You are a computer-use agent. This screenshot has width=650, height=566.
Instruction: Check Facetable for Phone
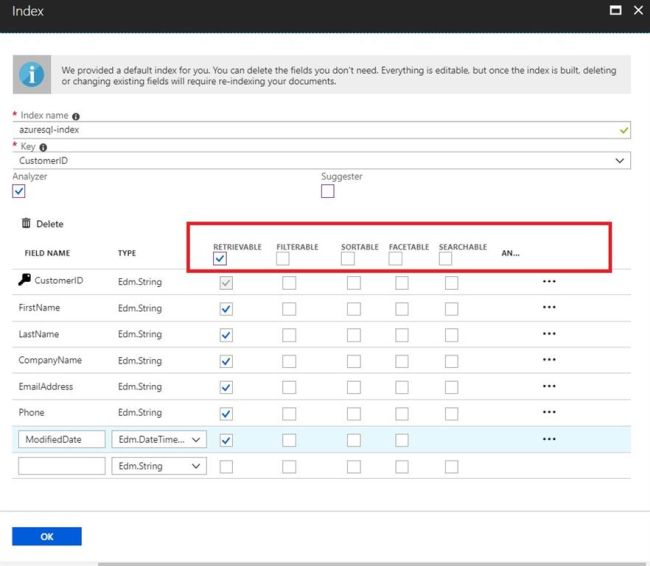coord(402,413)
